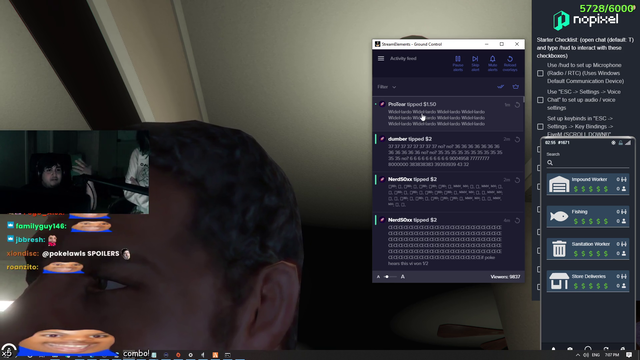
Task: Click jbbresh username in chat
Action: click(30, 240)
